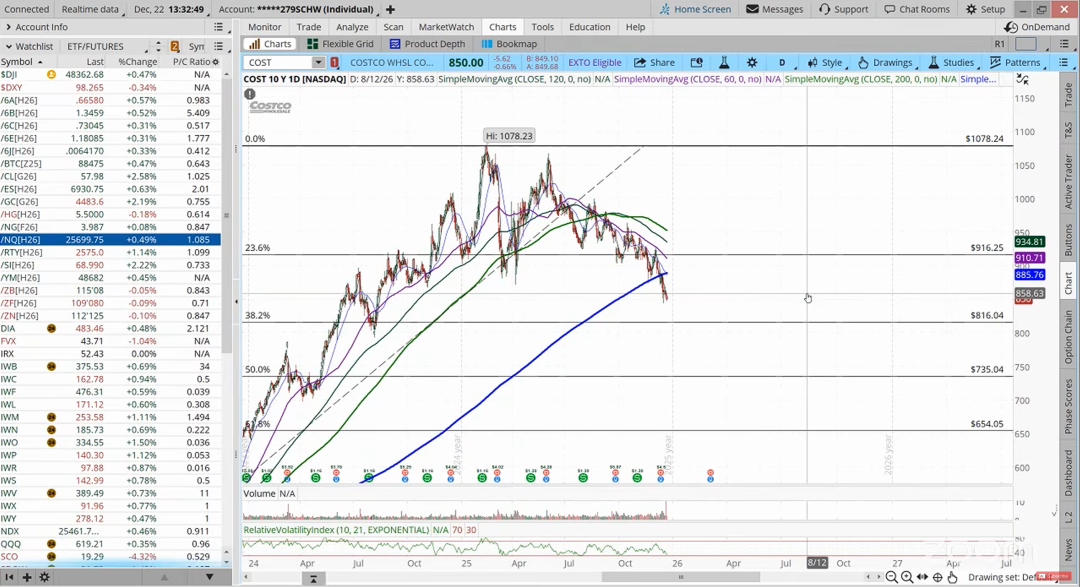
Task: Switch to the Scan tab
Action: pos(393,27)
